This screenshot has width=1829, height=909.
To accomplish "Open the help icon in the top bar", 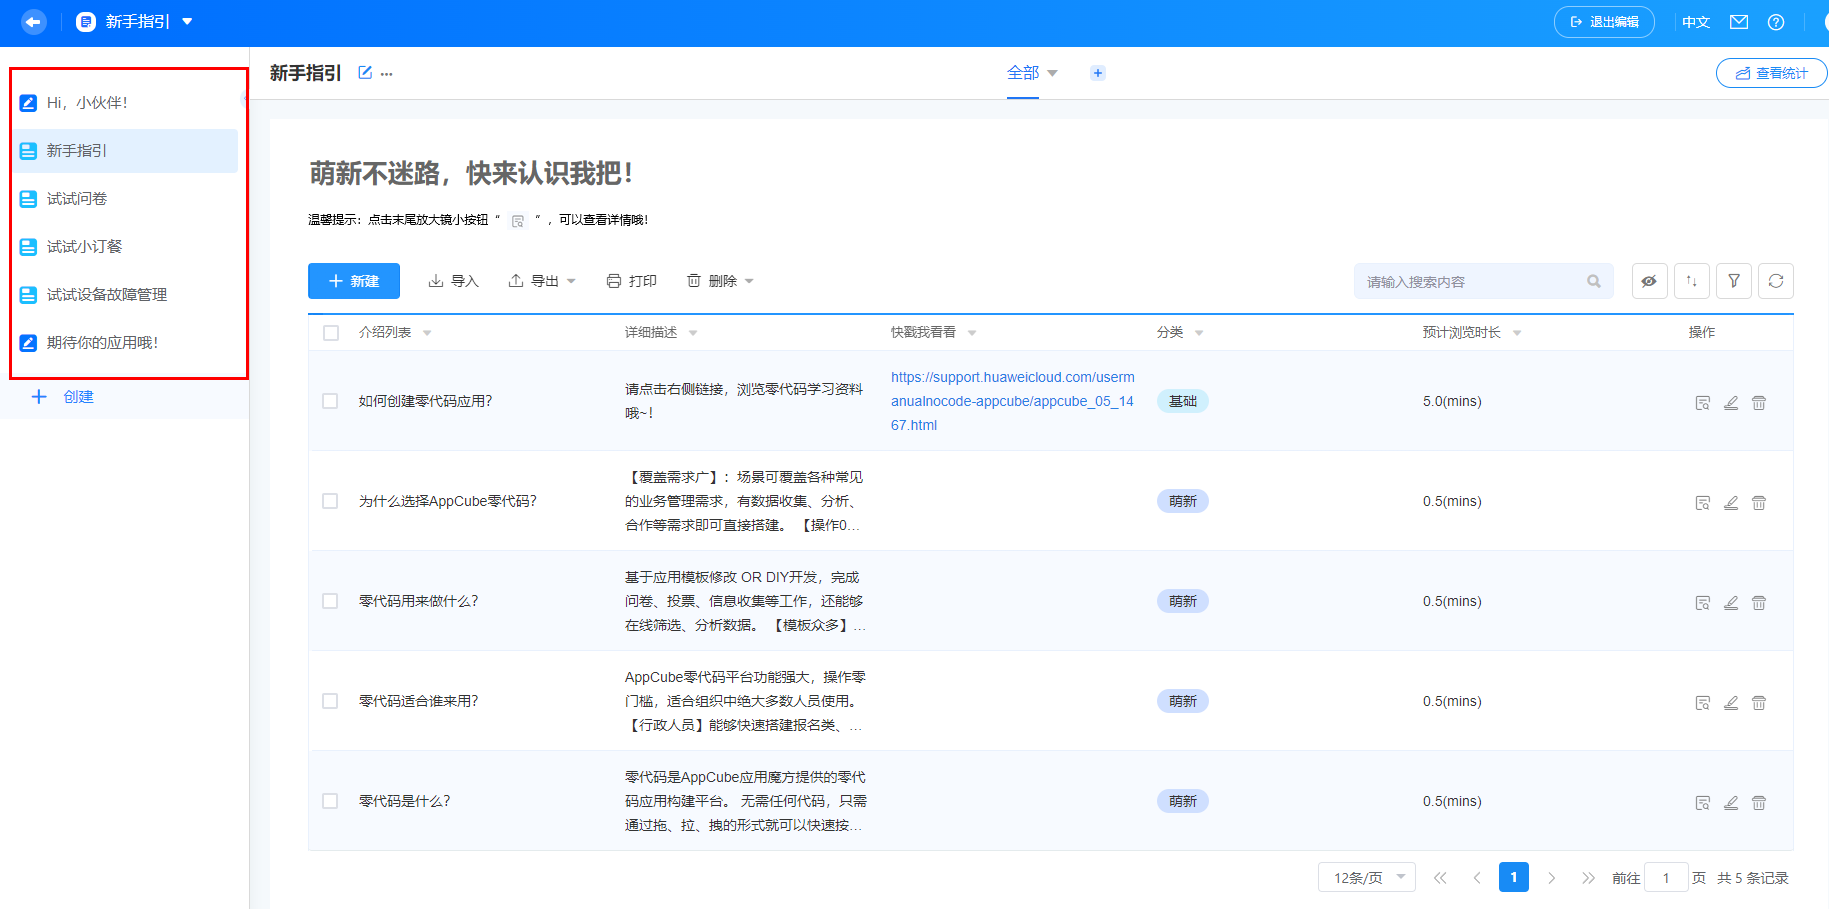I will pyautogui.click(x=1776, y=21).
